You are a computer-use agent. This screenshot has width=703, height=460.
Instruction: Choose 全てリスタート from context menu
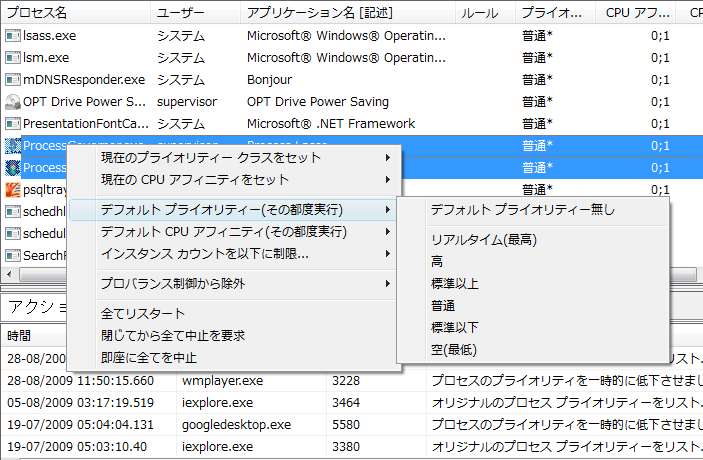pos(143,314)
